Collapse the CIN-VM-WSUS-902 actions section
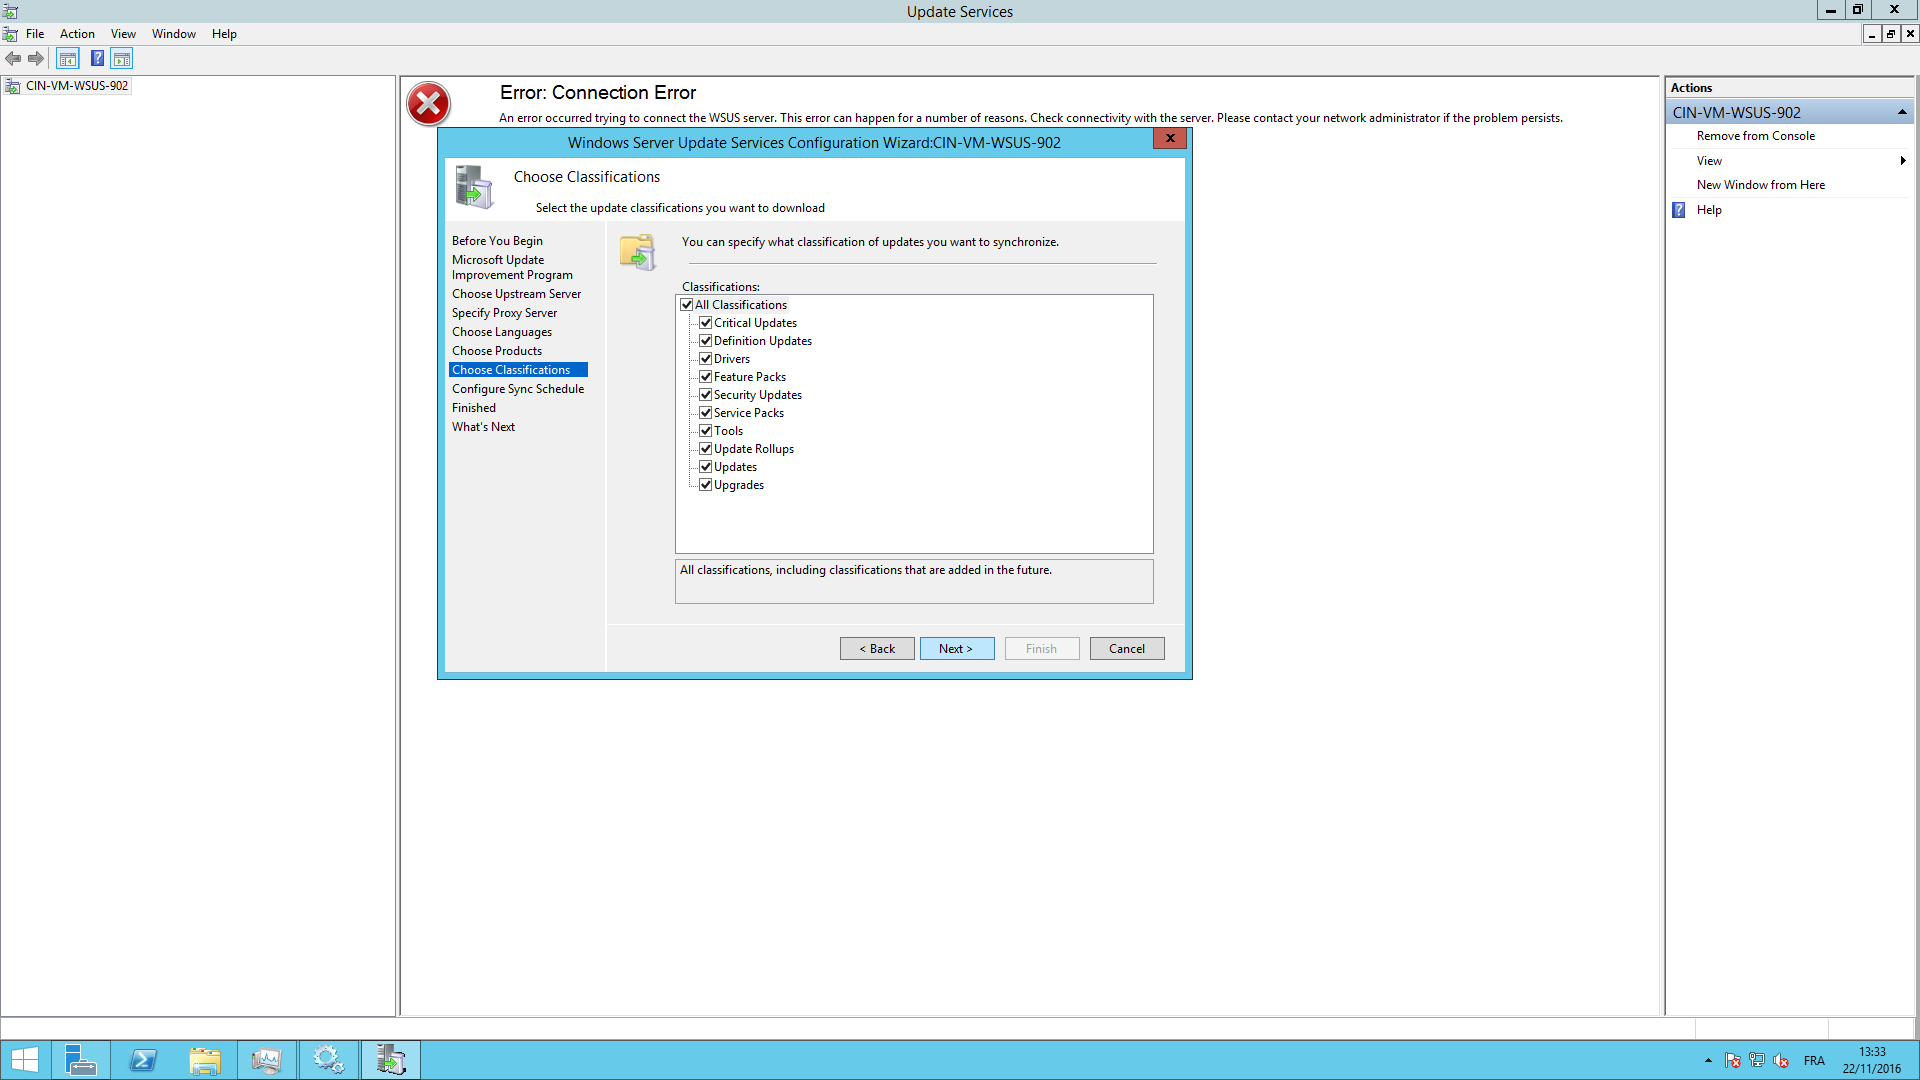This screenshot has width=1920, height=1080. 1902,113
